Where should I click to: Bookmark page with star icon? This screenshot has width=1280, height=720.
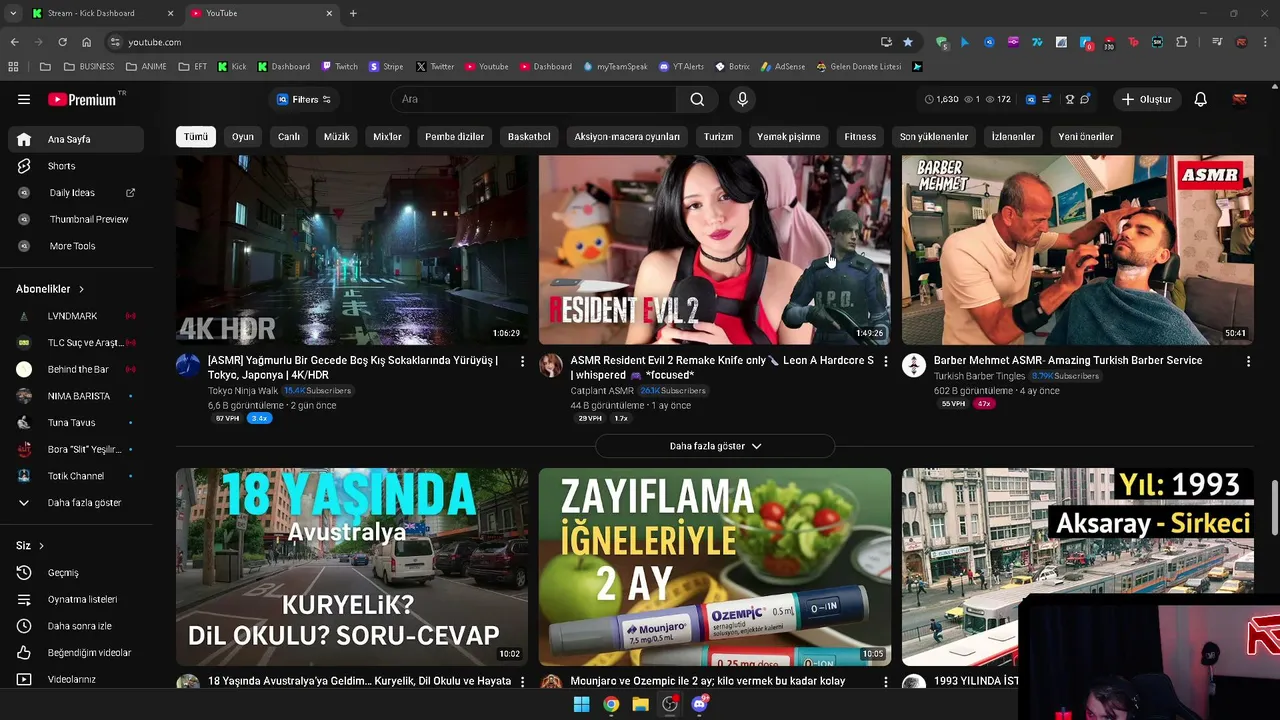[908, 42]
